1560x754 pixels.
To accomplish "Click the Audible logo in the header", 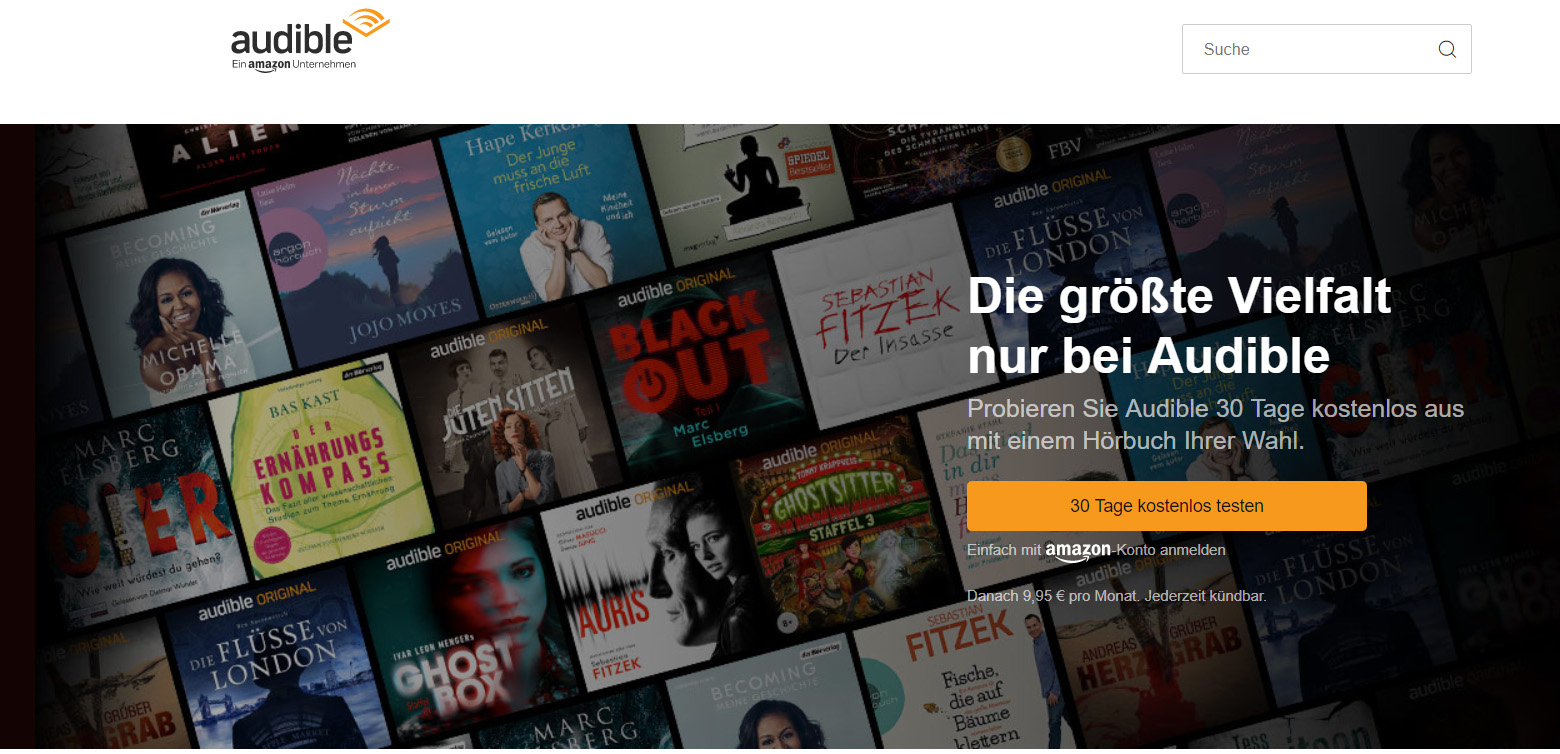I will click(310, 41).
